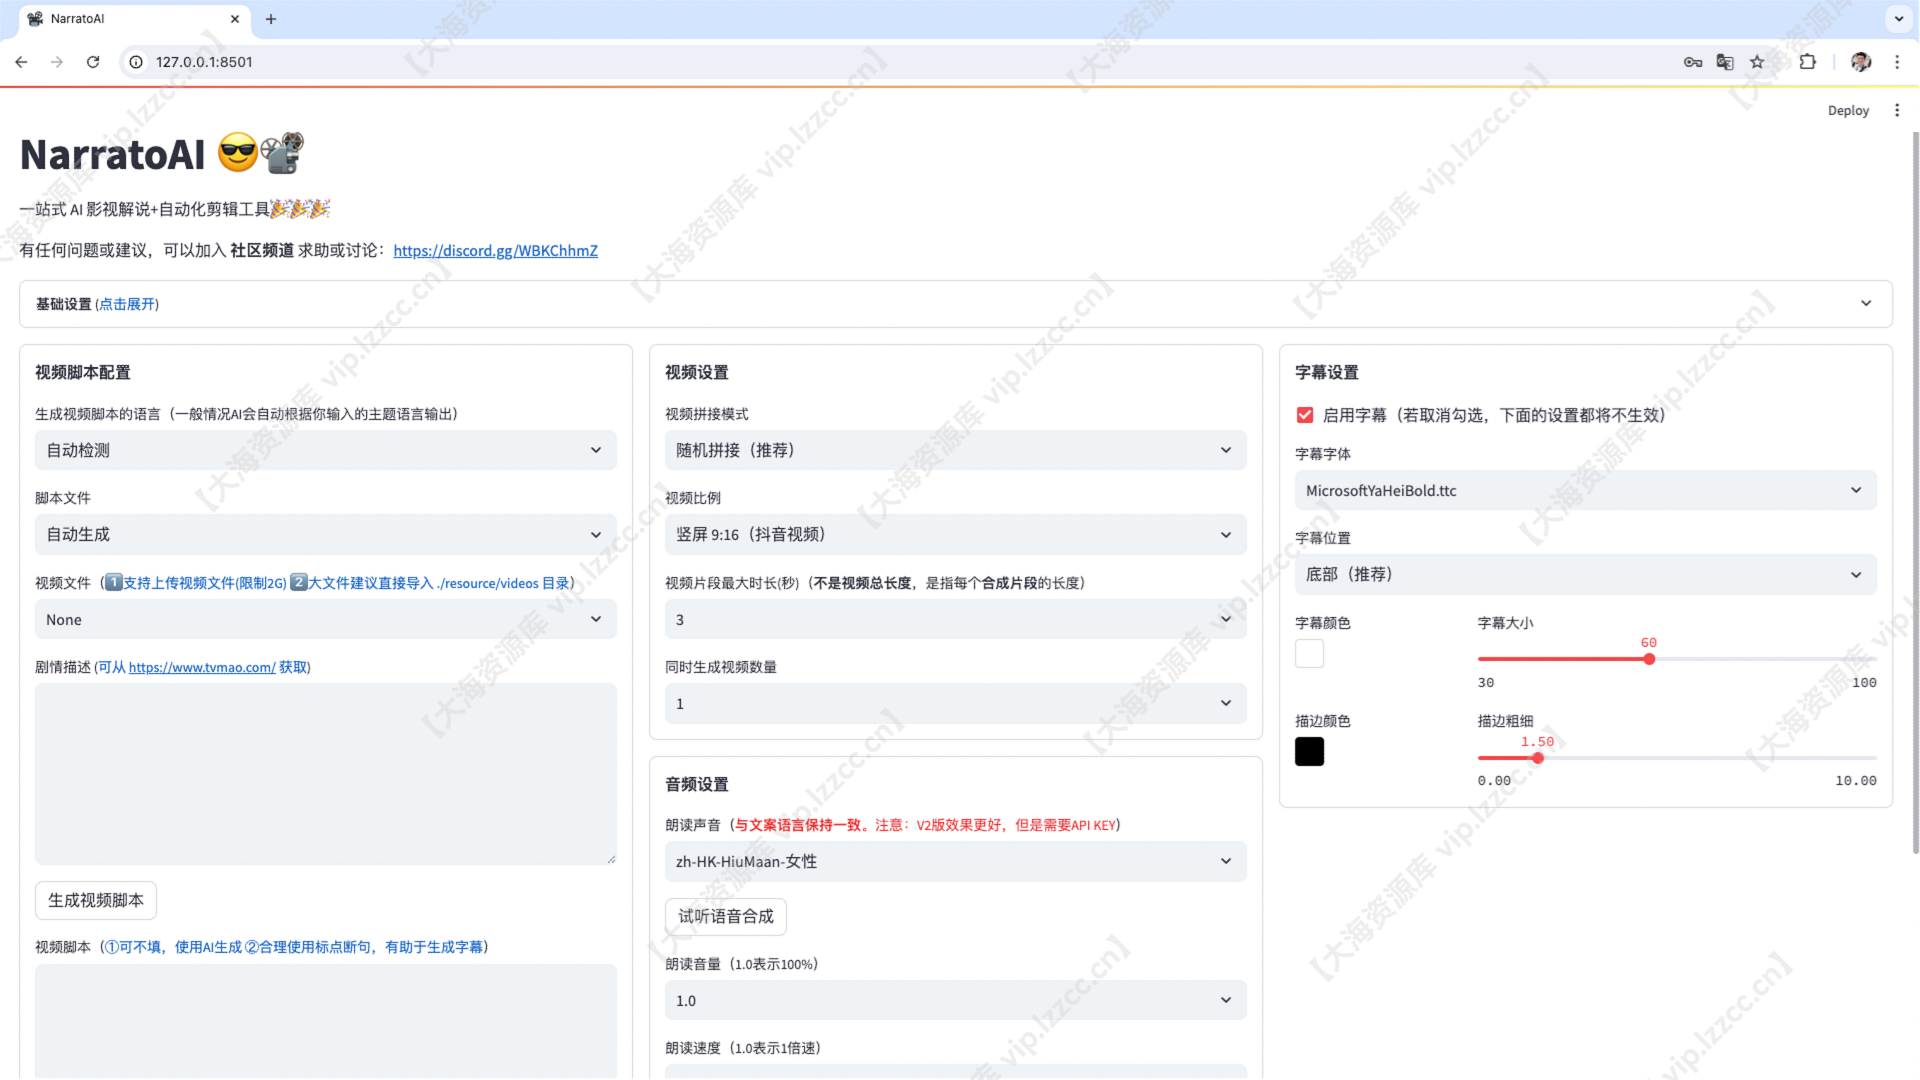Toggle 启用字幕 checkbox

[x=1305, y=415]
